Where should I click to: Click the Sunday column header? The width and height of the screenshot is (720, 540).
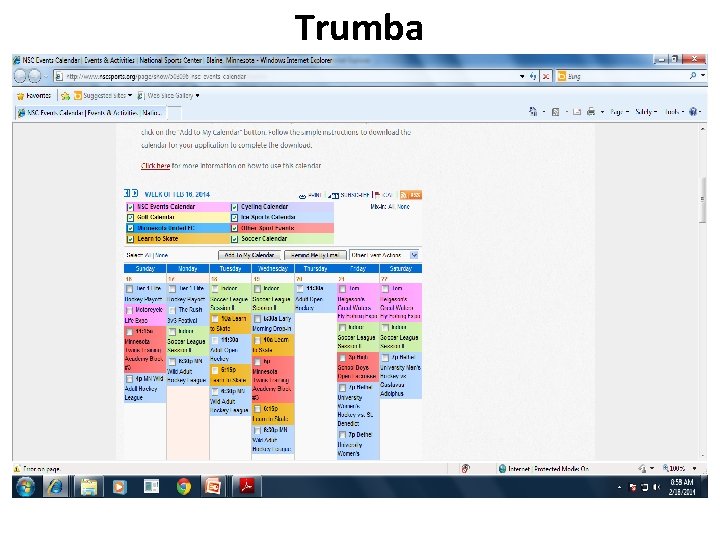[145, 269]
